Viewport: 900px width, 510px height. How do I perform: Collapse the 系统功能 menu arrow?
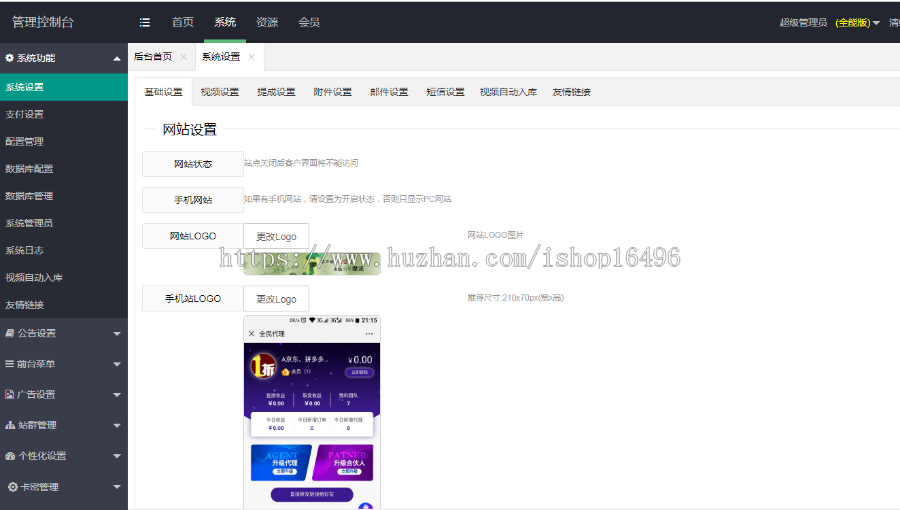coord(117,59)
